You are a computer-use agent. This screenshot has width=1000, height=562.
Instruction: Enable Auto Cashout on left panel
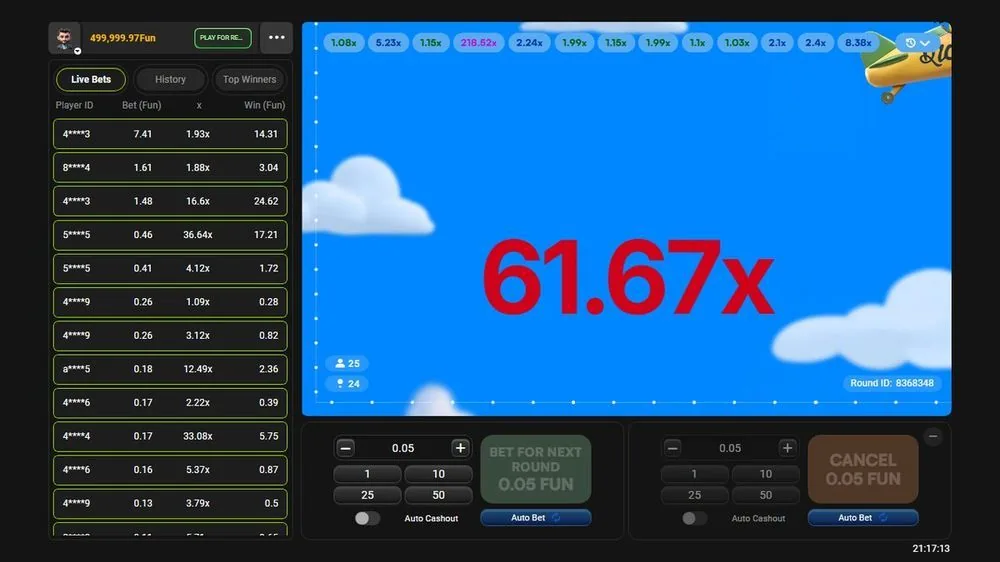click(367, 518)
